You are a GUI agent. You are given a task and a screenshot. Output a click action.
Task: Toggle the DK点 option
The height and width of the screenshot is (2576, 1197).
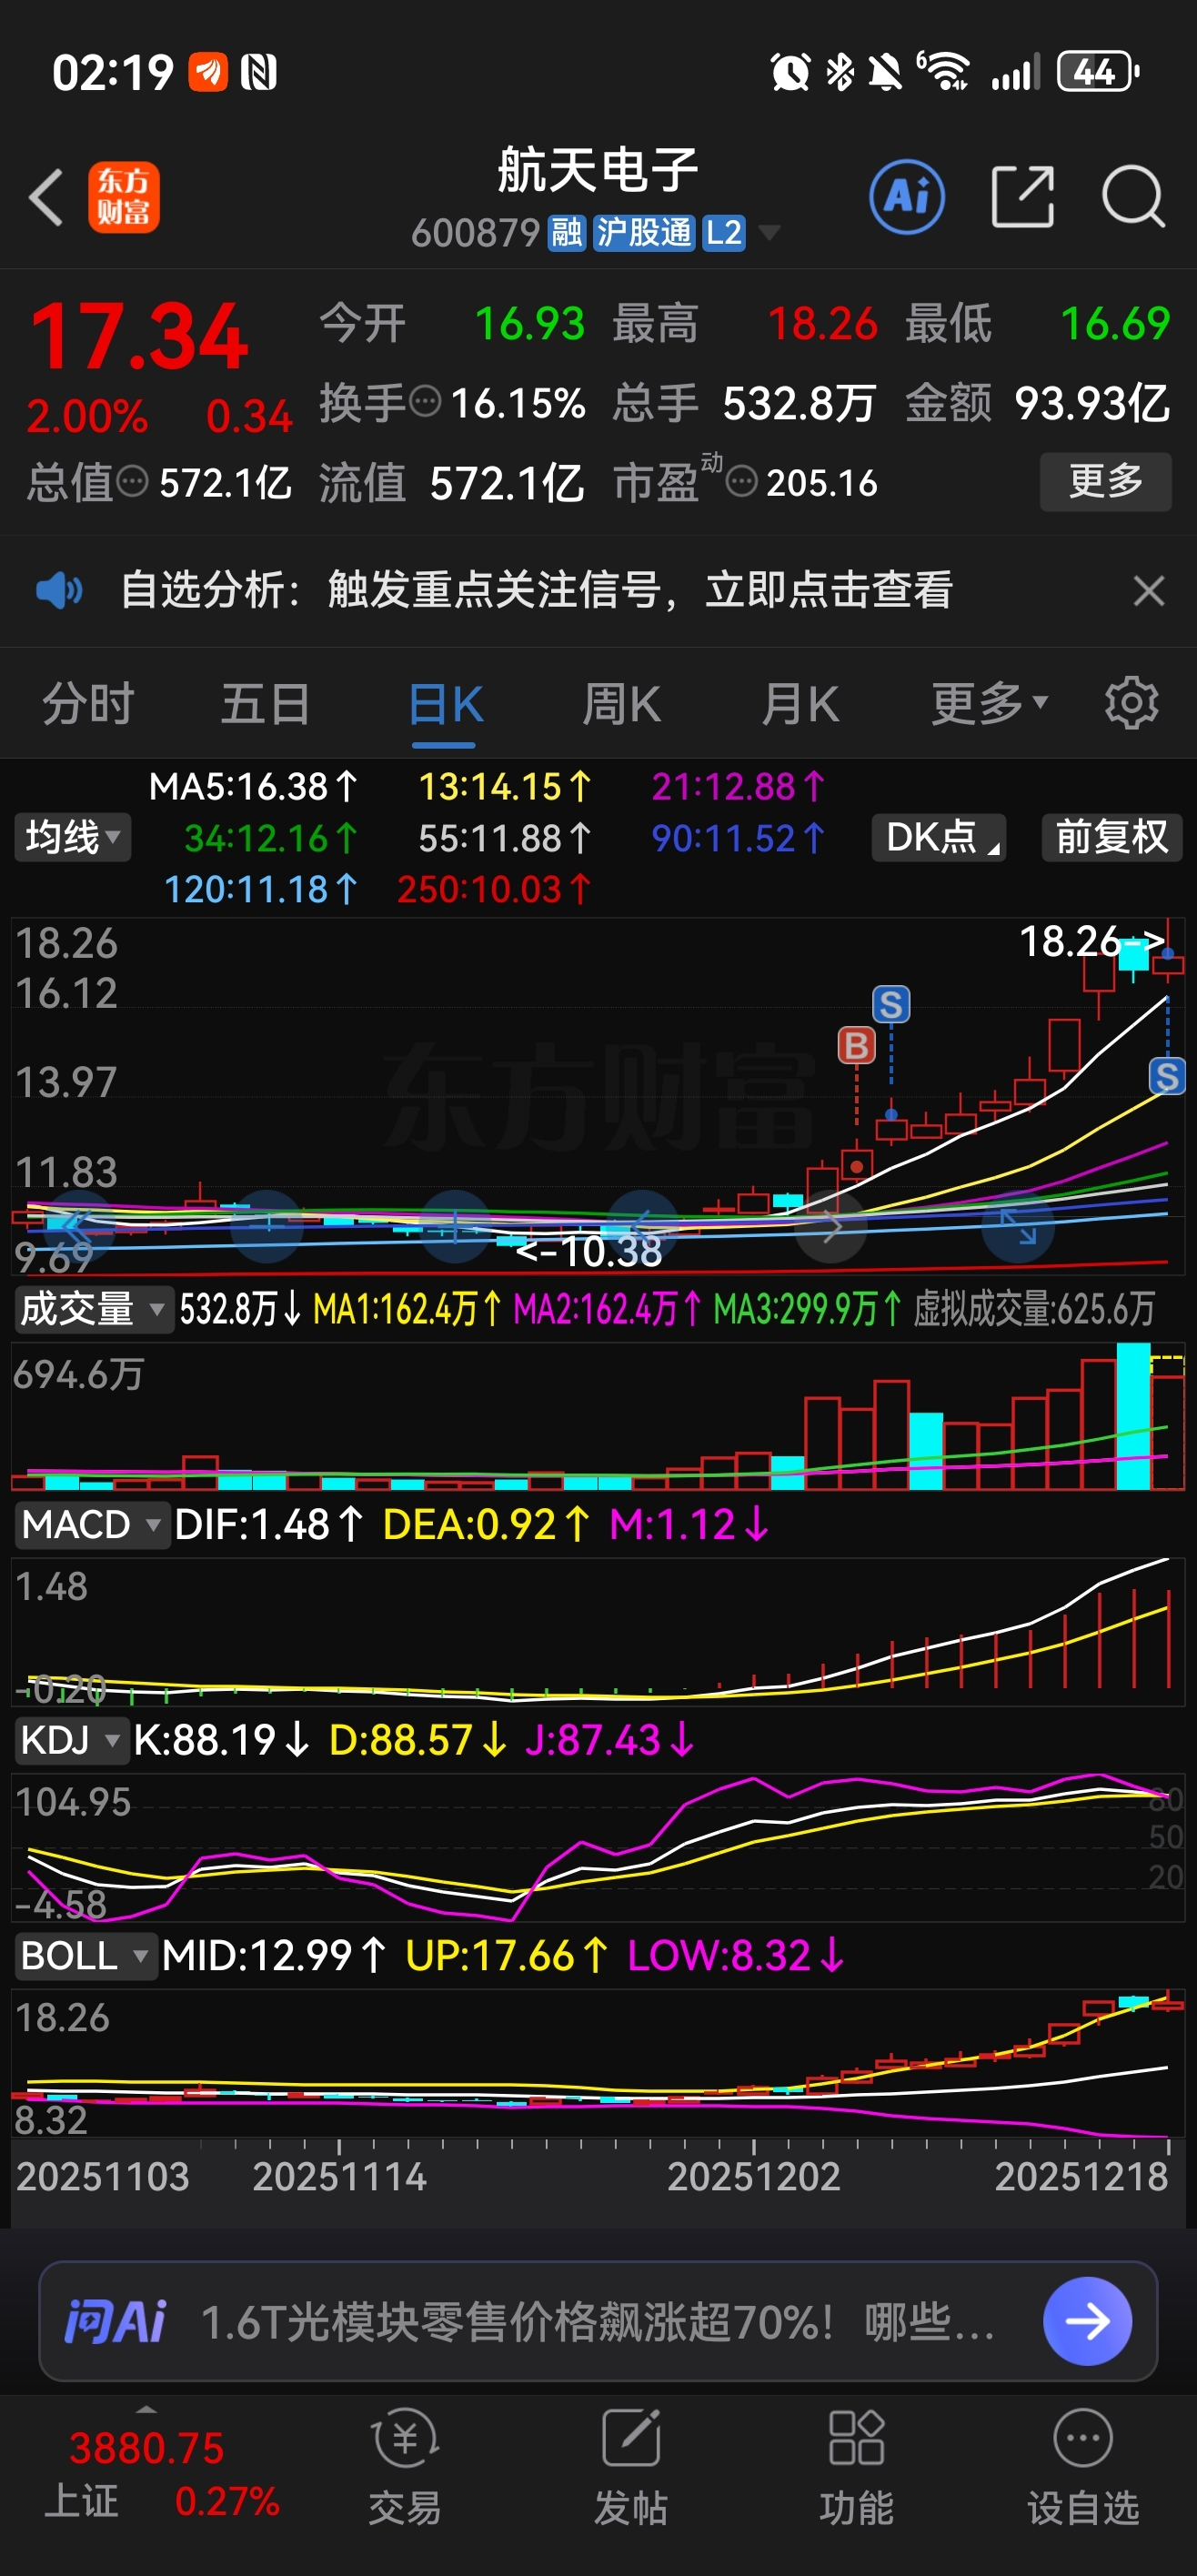(938, 837)
